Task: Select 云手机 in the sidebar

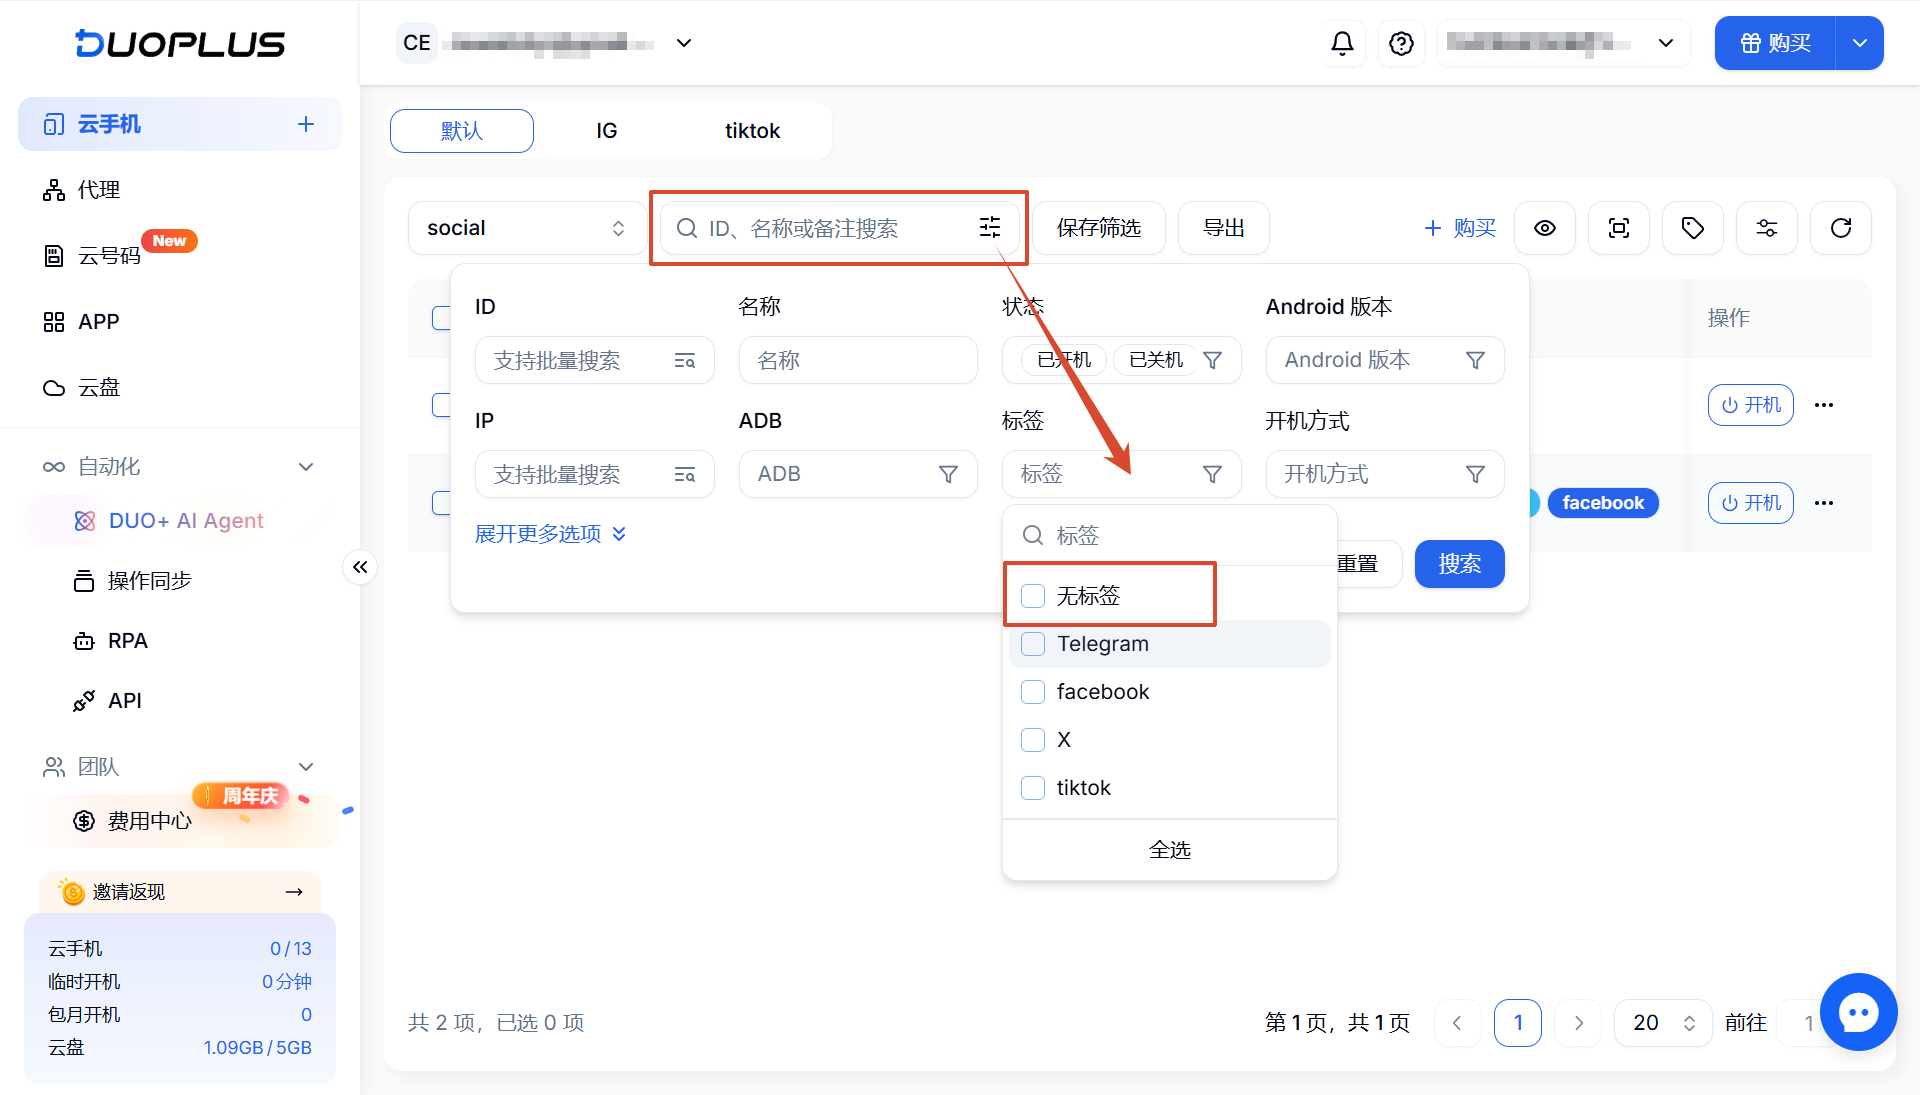Action: [180, 124]
